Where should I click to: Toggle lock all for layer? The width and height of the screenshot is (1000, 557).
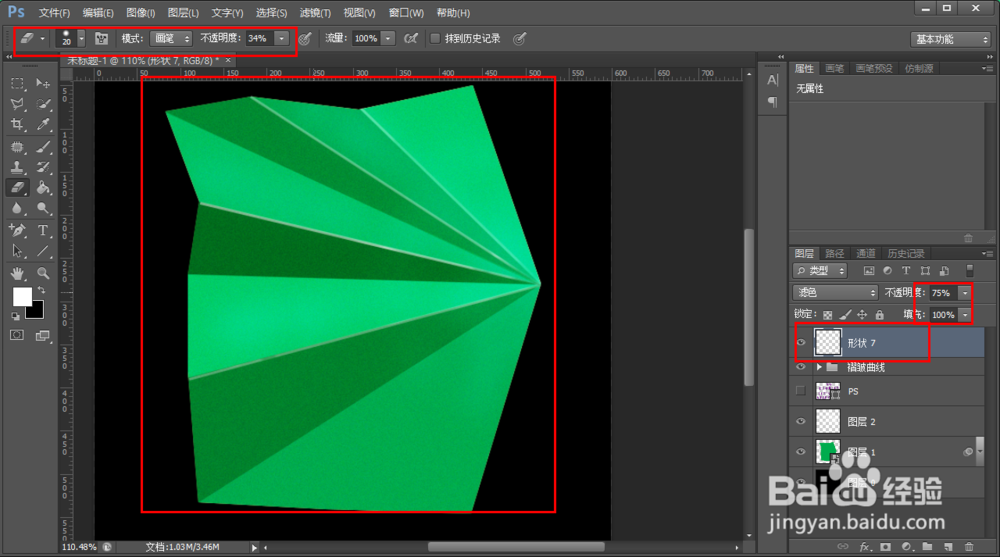(x=879, y=315)
